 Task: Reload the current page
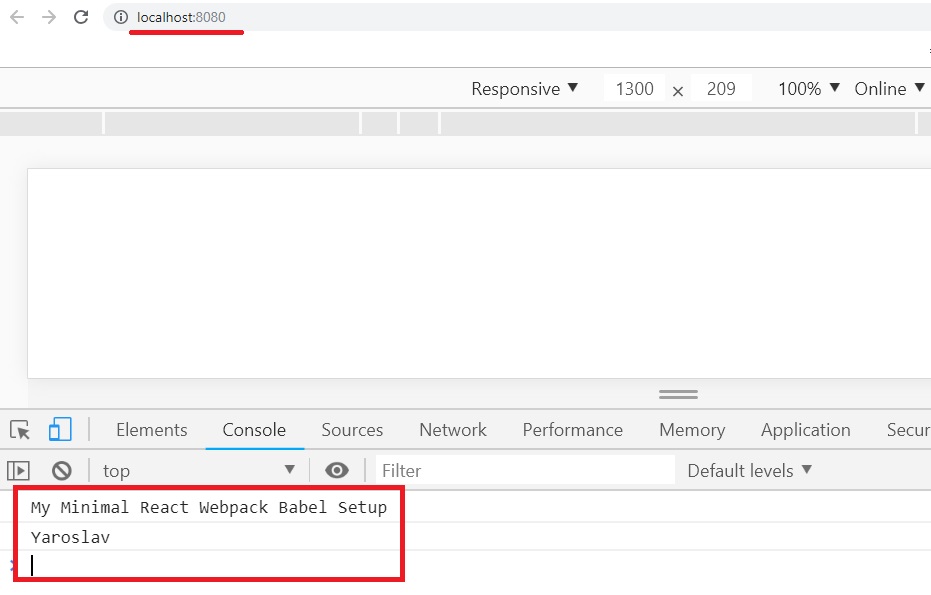click(x=82, y=16)
